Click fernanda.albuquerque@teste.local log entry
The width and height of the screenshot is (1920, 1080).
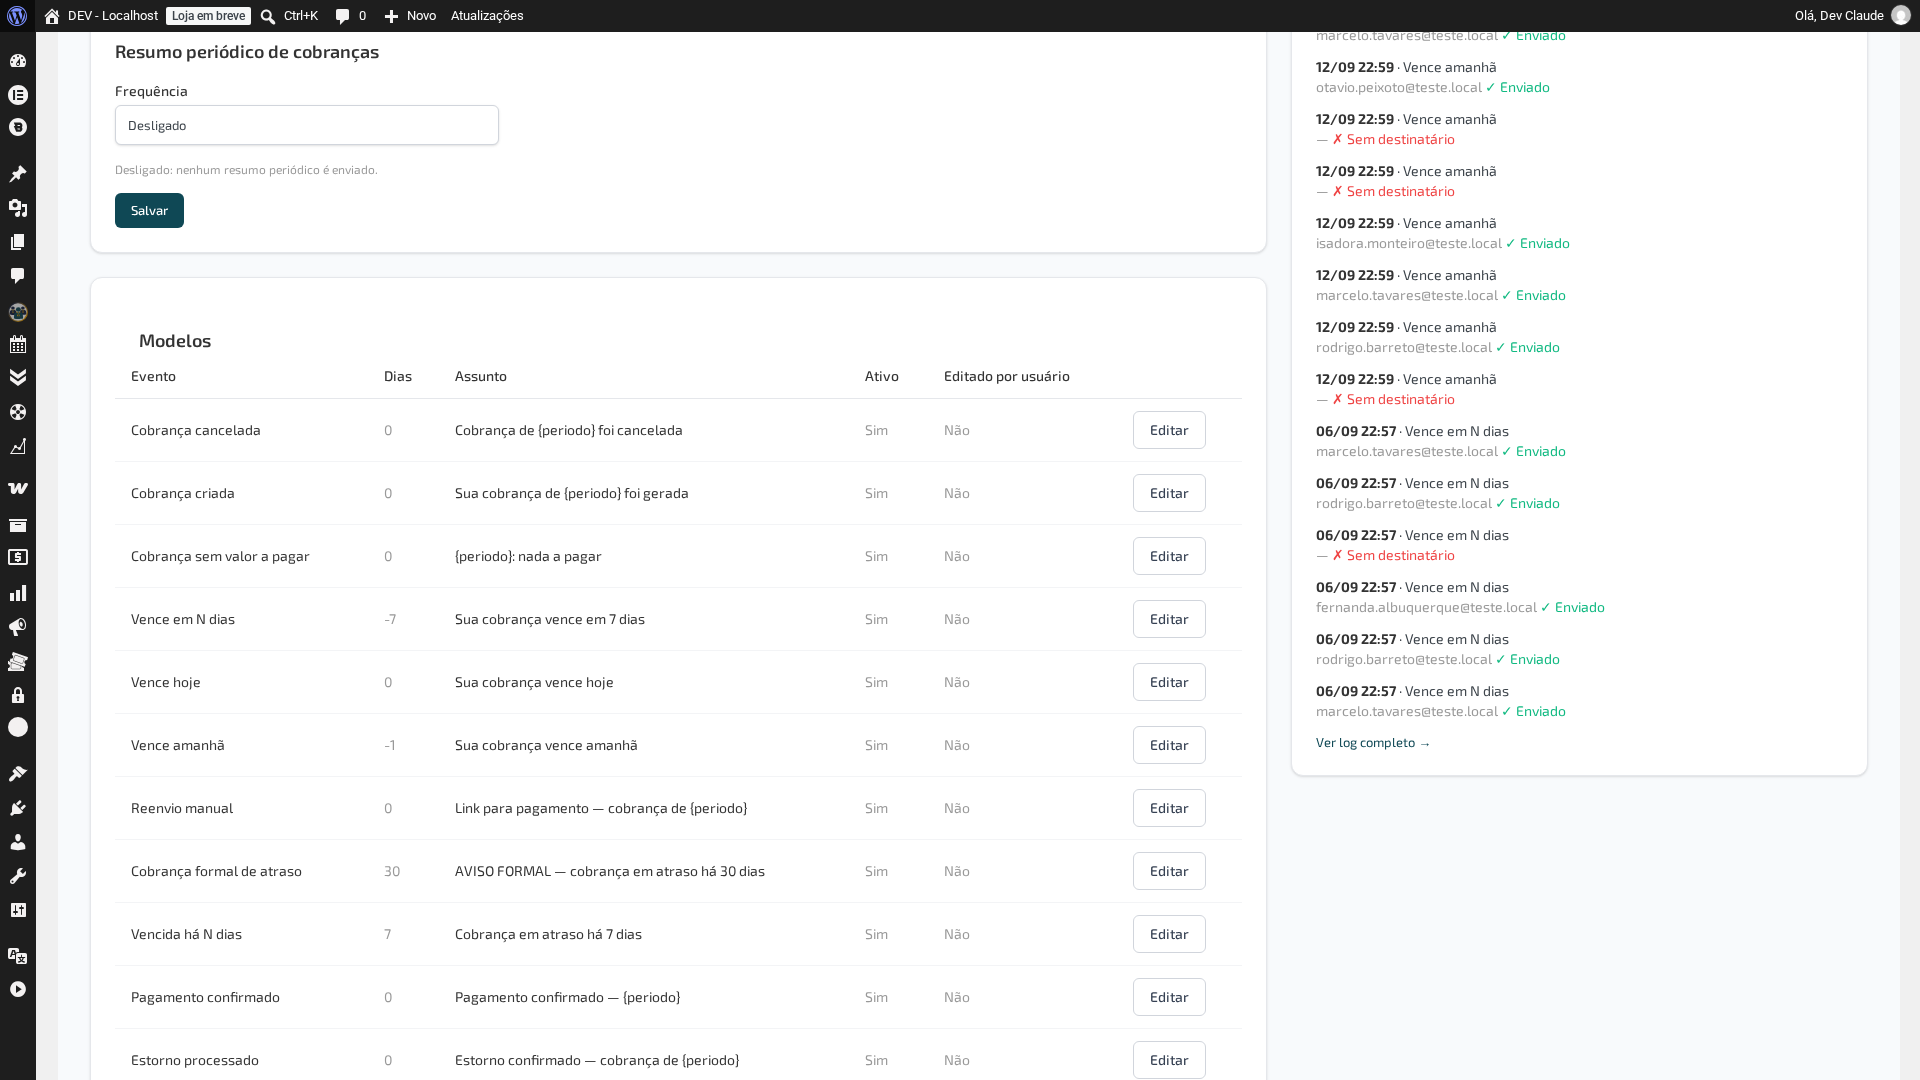coord(1426,607)
